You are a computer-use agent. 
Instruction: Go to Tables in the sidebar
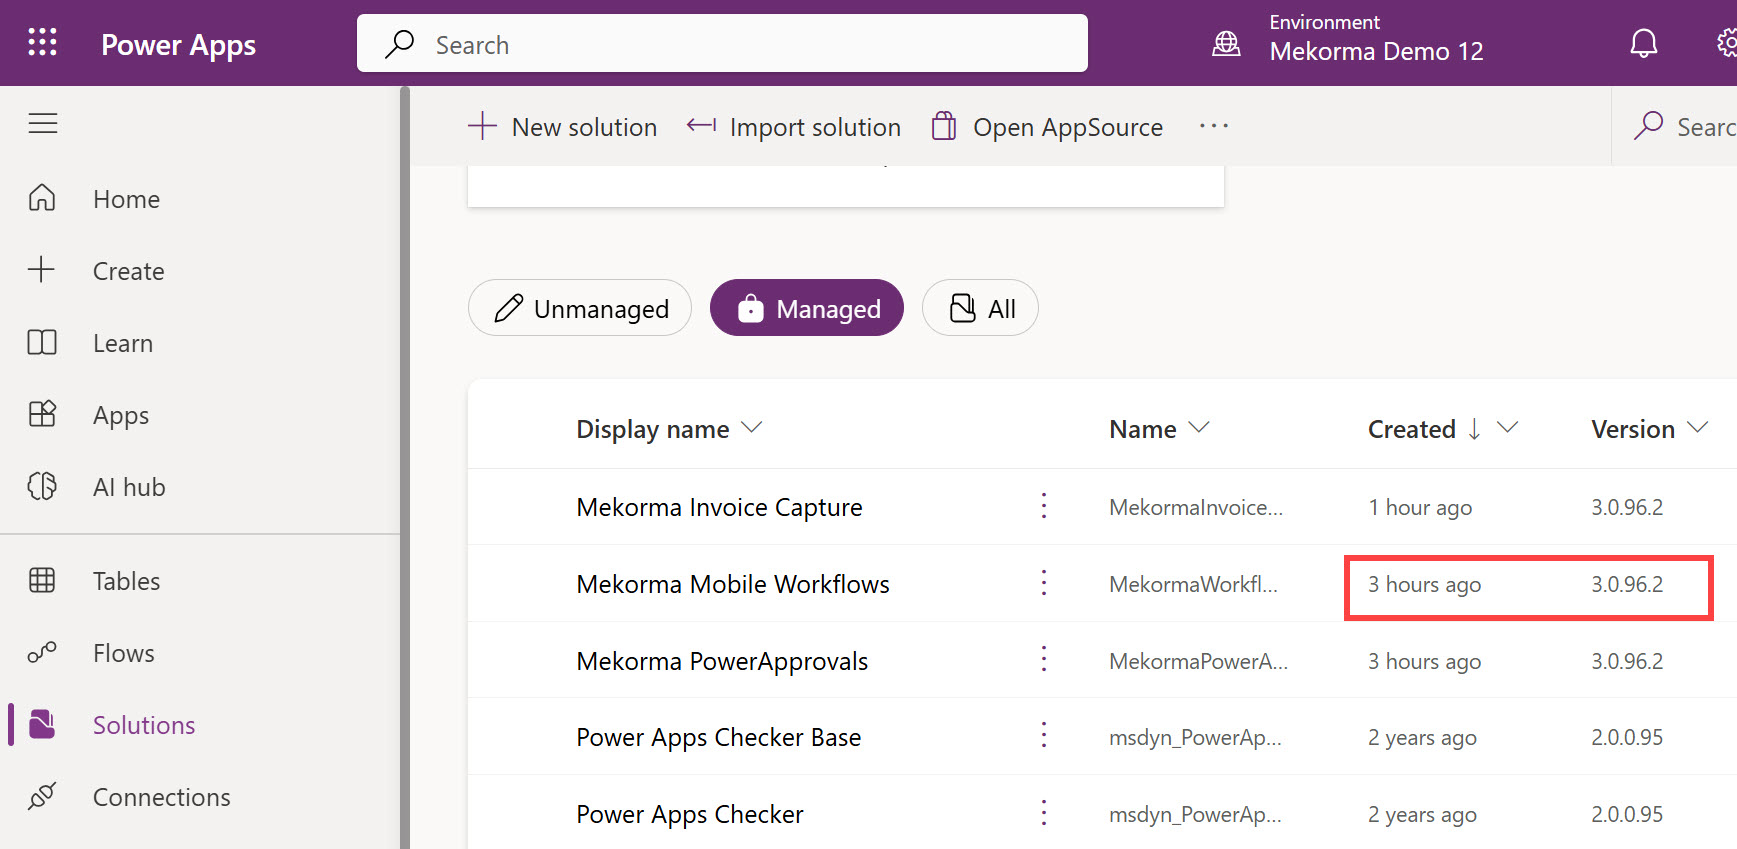click(126, 581)
